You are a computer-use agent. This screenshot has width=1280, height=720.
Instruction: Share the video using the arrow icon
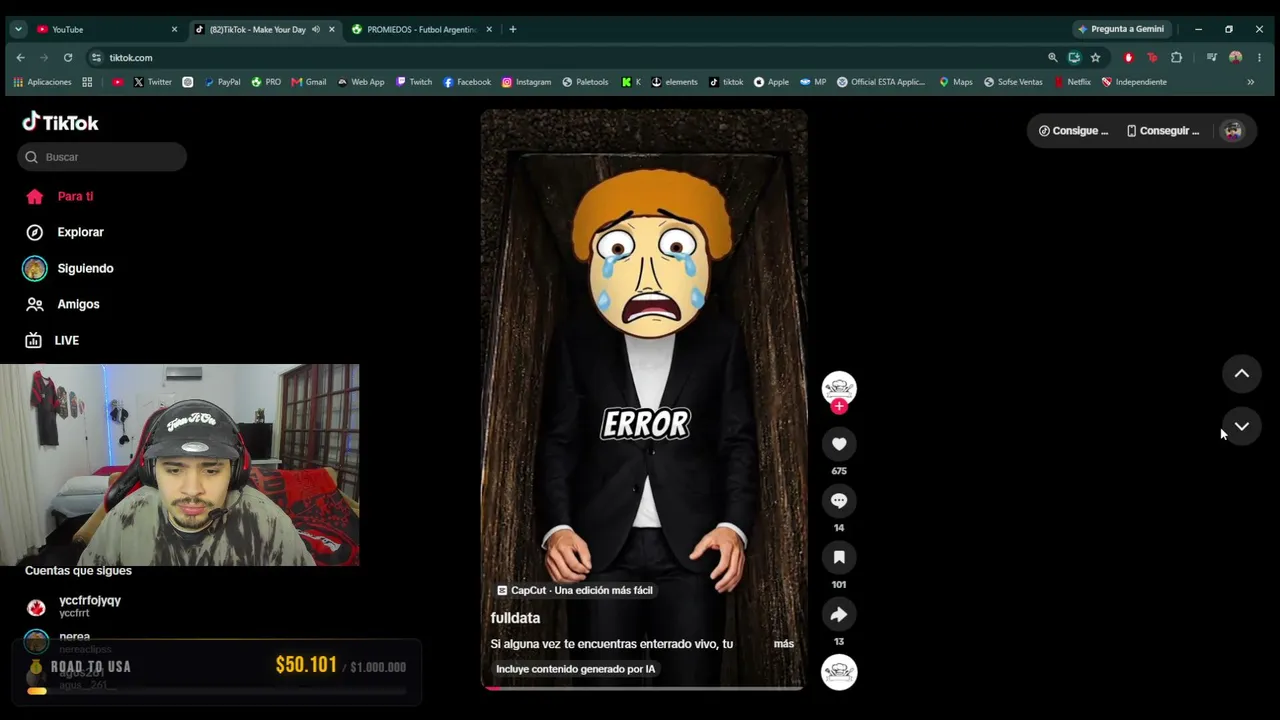tap(839, 614)
